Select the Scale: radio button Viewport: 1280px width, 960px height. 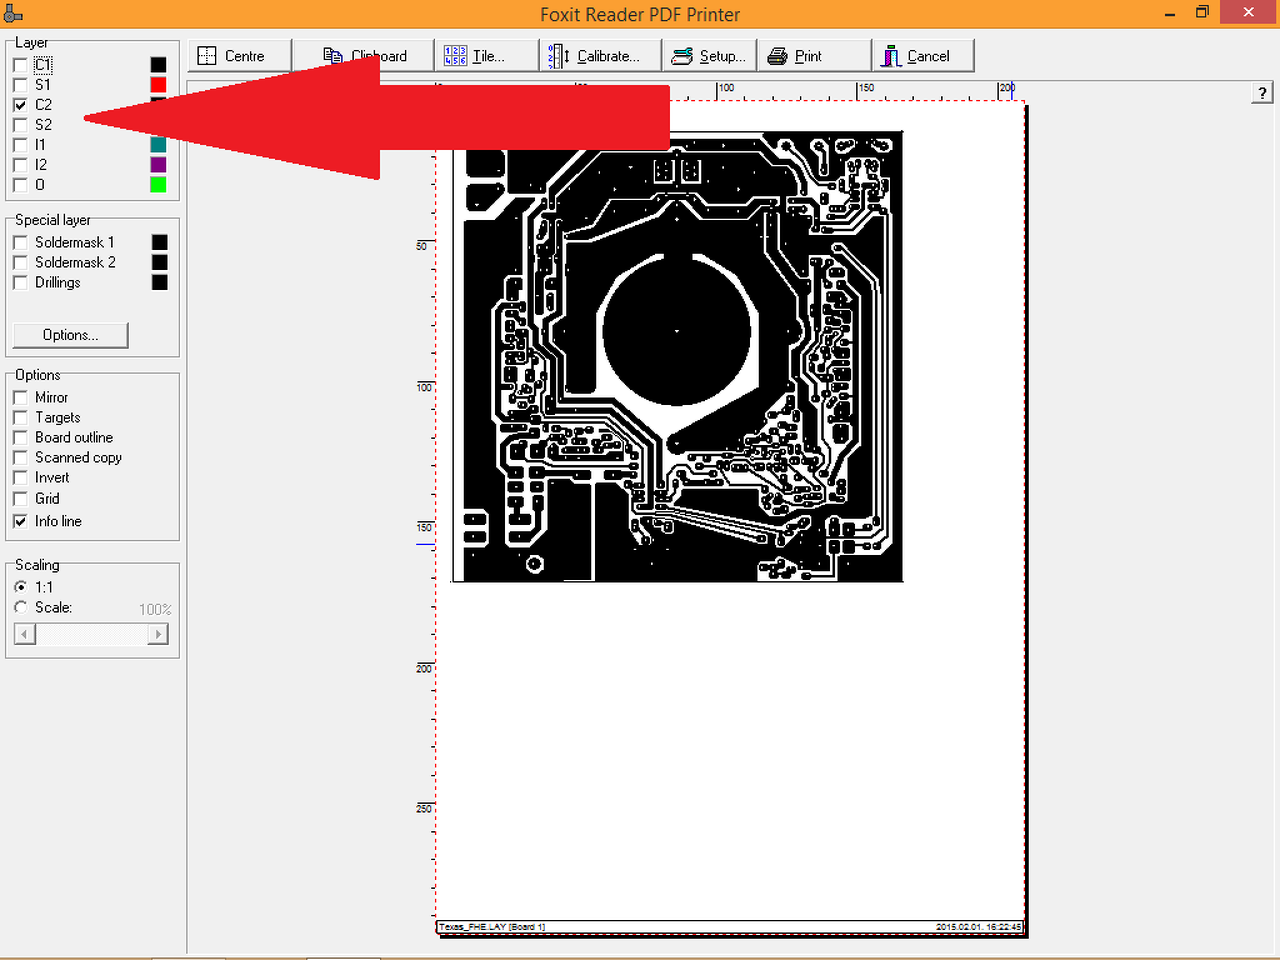click(20, 607)
